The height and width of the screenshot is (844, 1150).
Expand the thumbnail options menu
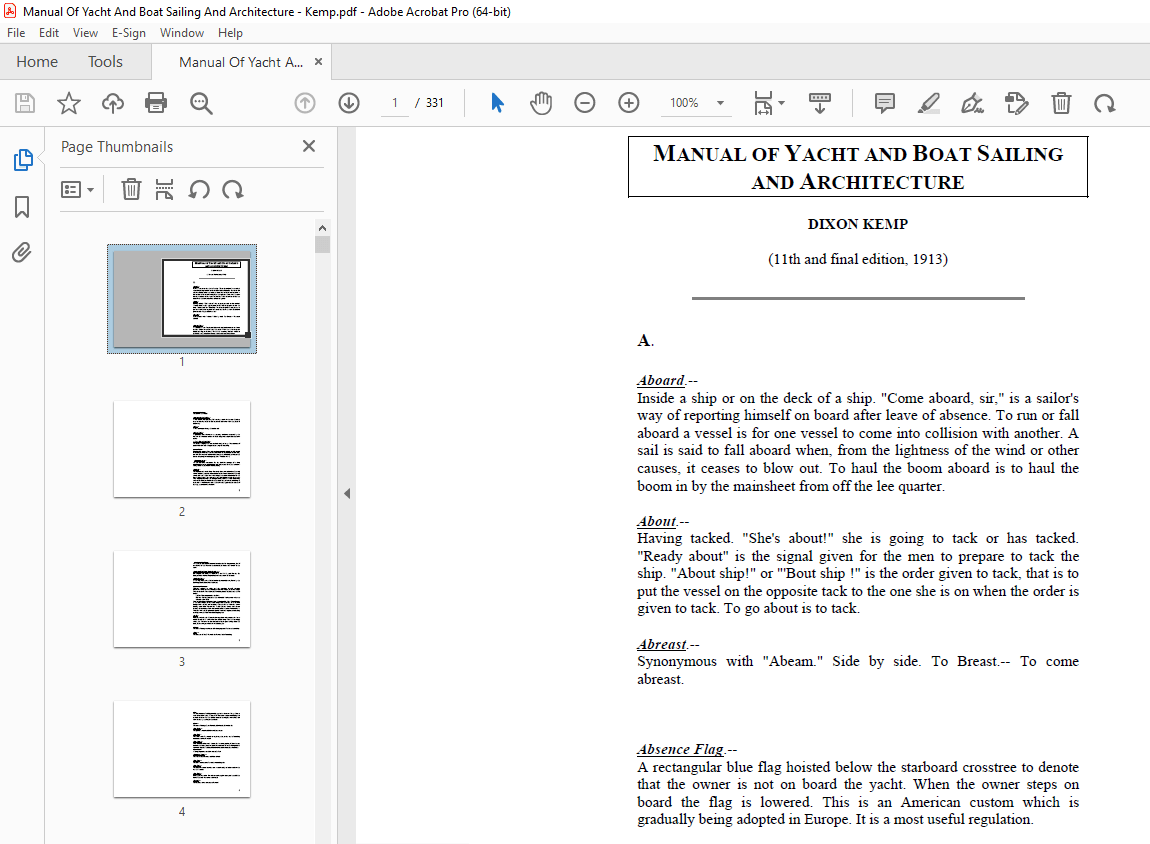pyautogui.click(x=78, y=189)
